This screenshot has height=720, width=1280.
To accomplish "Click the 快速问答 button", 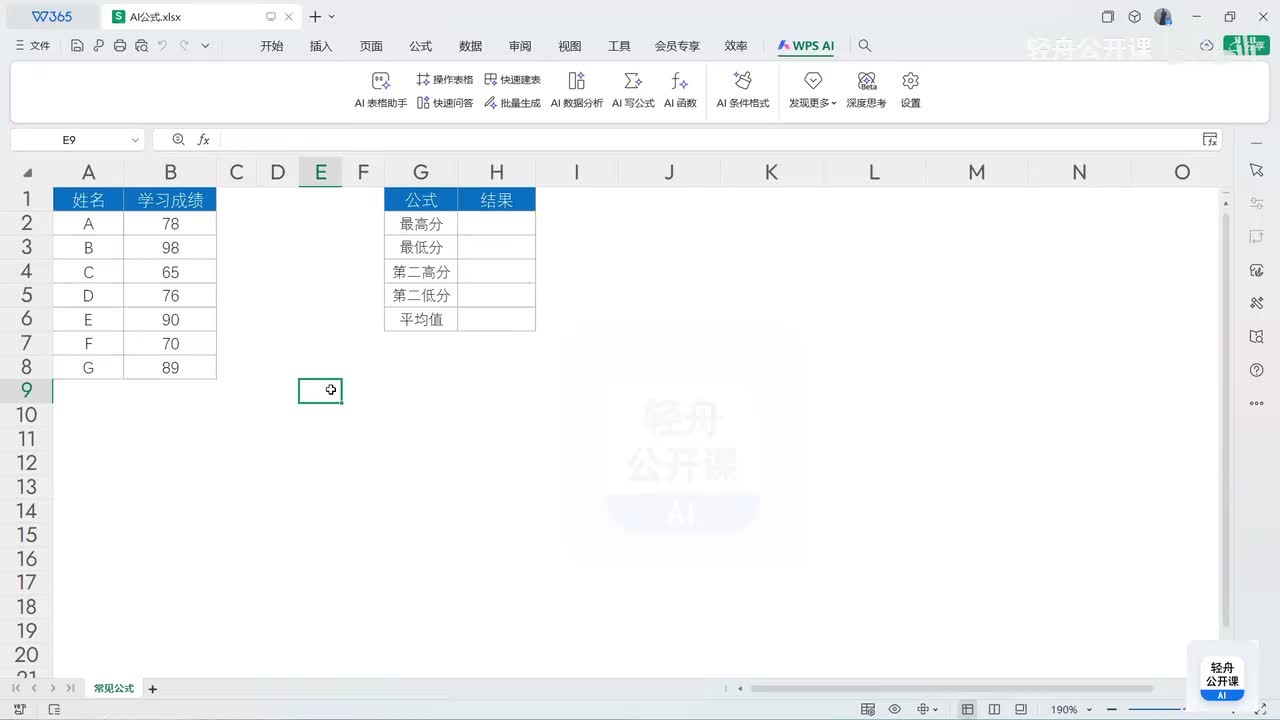I will coord(445,103).
